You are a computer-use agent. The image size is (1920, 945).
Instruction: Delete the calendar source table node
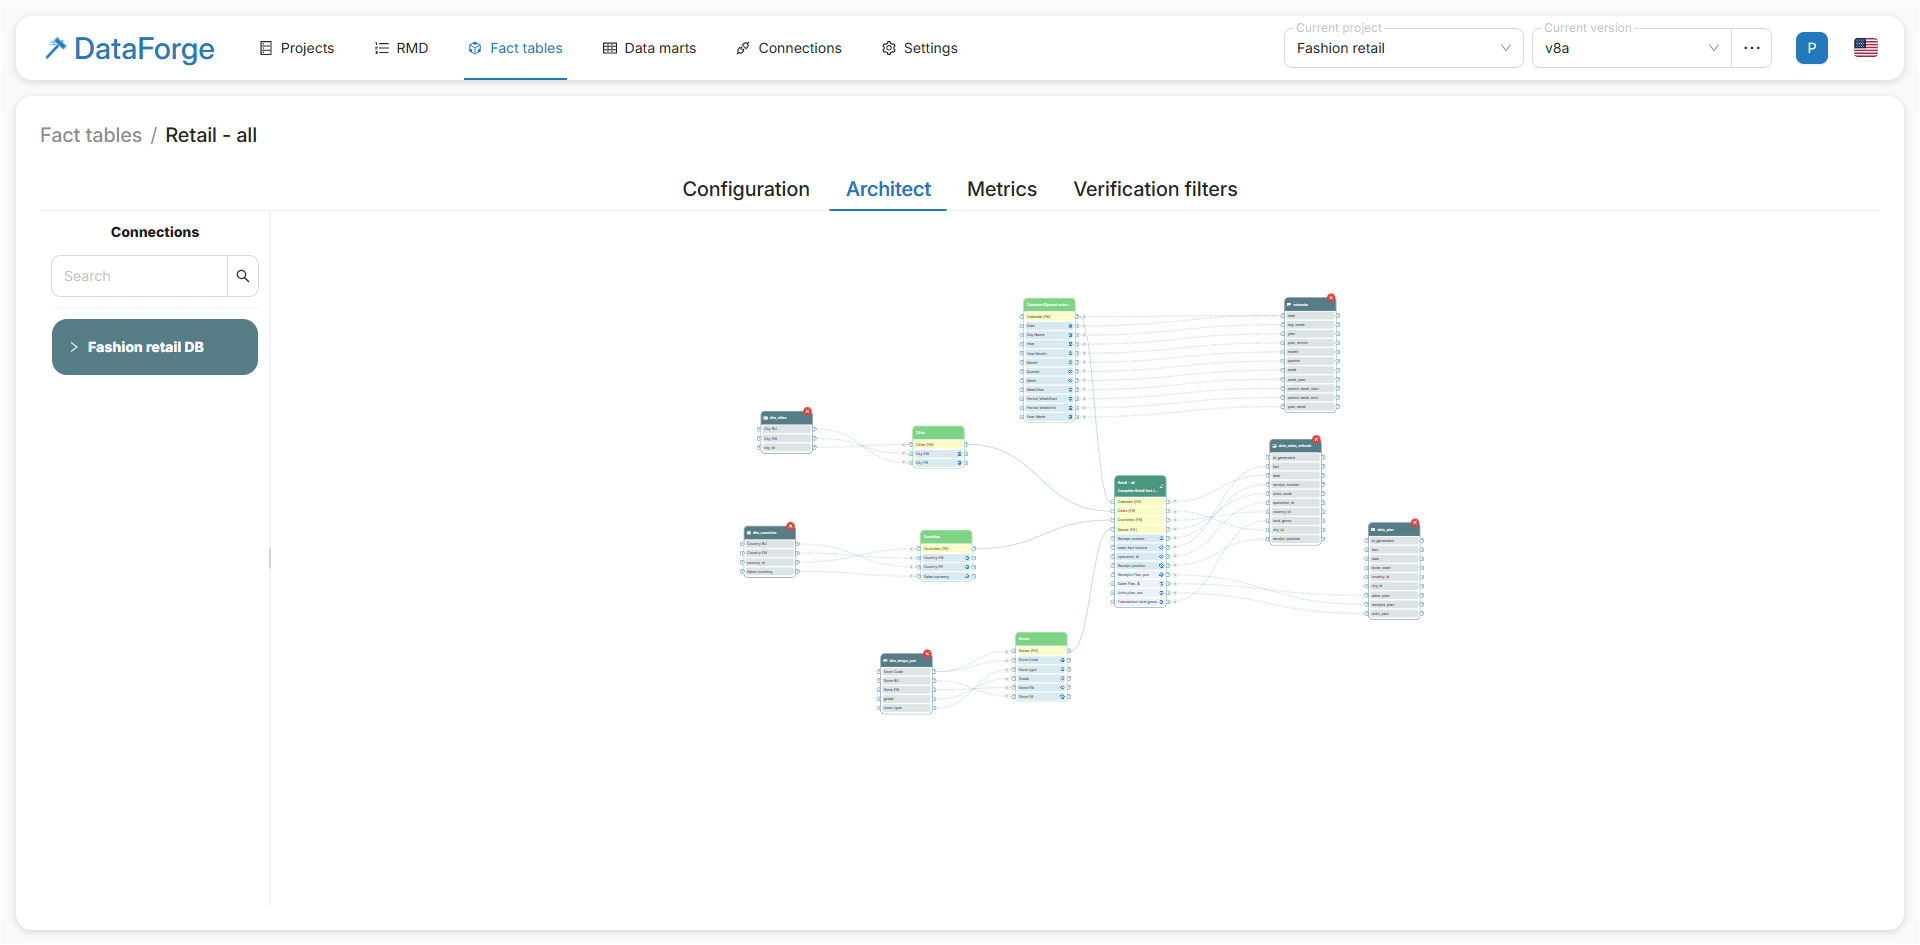click(1331, 298)
